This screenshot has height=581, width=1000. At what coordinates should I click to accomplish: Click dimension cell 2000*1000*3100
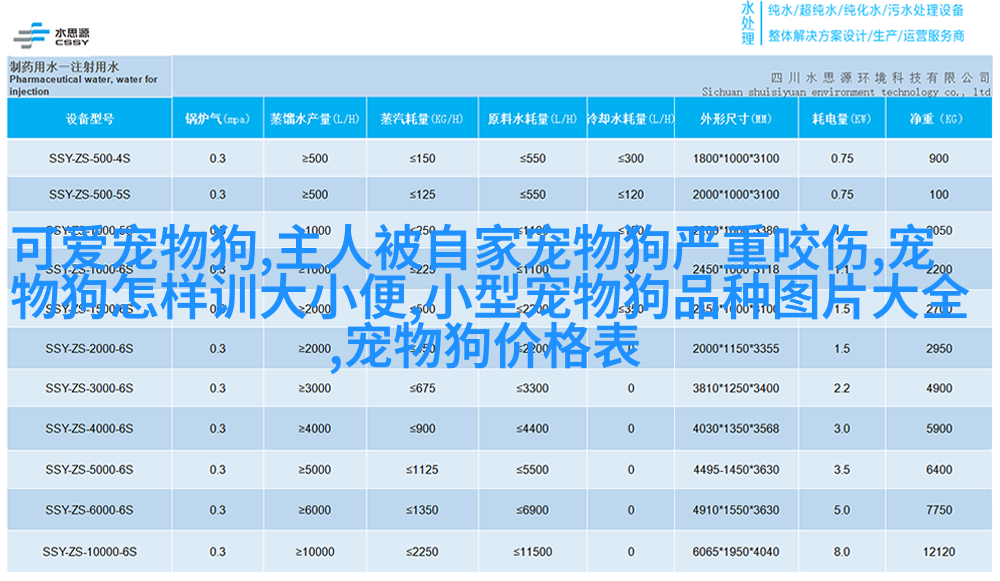[x=736, y=195]
